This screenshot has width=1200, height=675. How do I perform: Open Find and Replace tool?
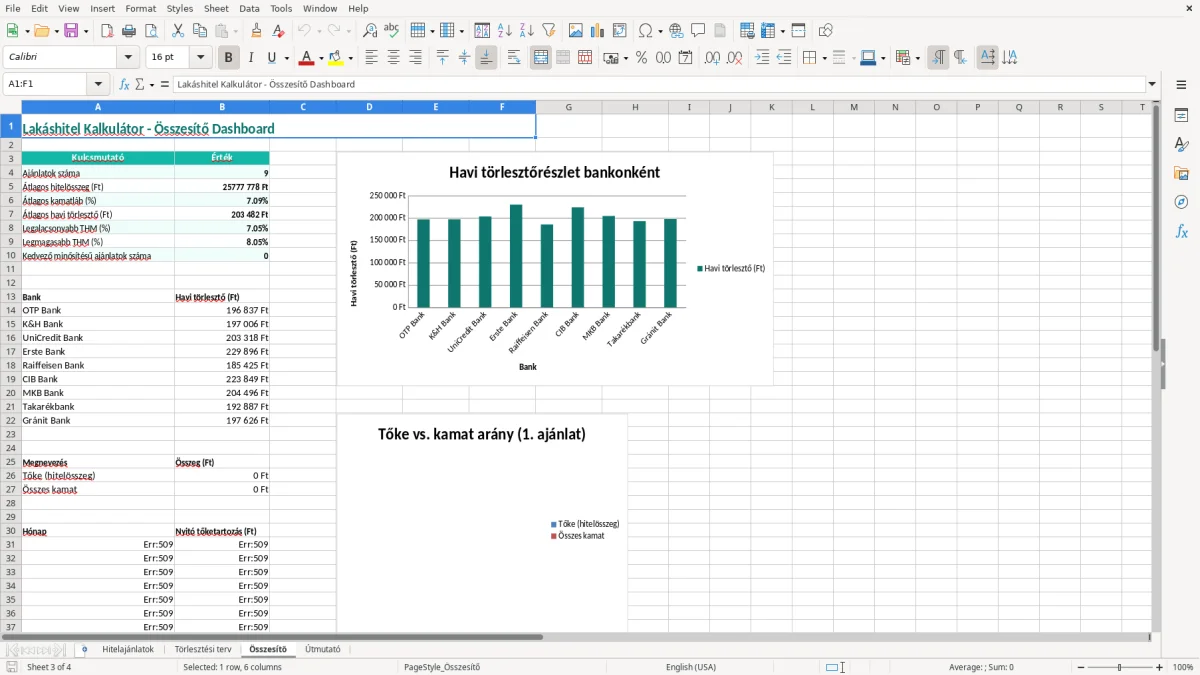(x=370, y=31)
